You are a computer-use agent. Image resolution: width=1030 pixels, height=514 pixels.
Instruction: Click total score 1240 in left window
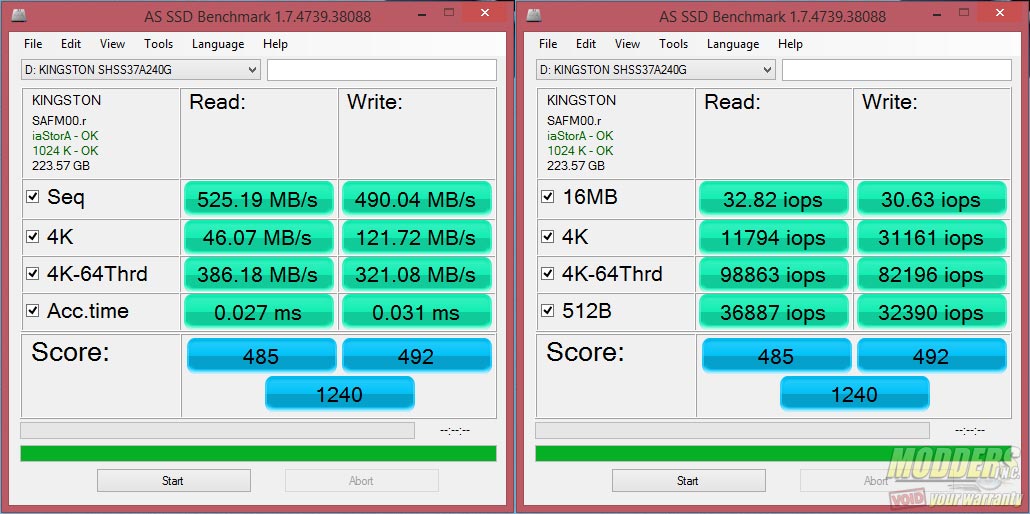tap(340, 394)
